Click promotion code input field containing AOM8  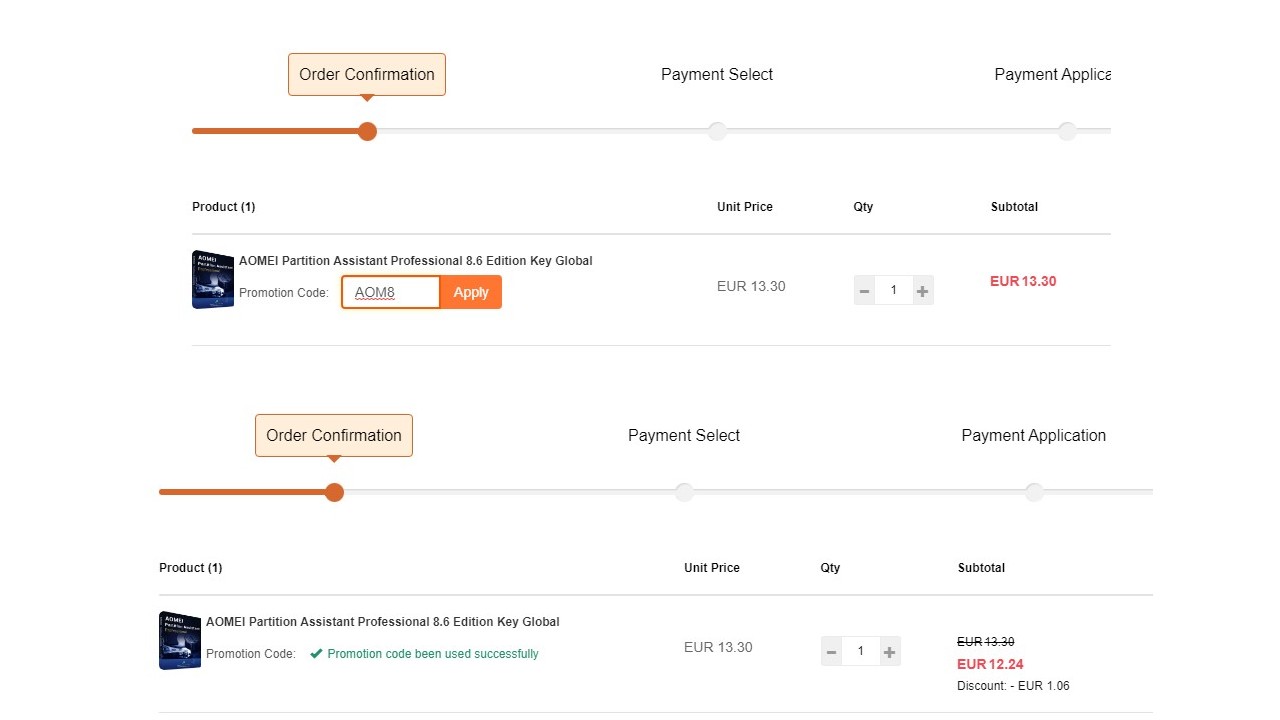point(391,292)
